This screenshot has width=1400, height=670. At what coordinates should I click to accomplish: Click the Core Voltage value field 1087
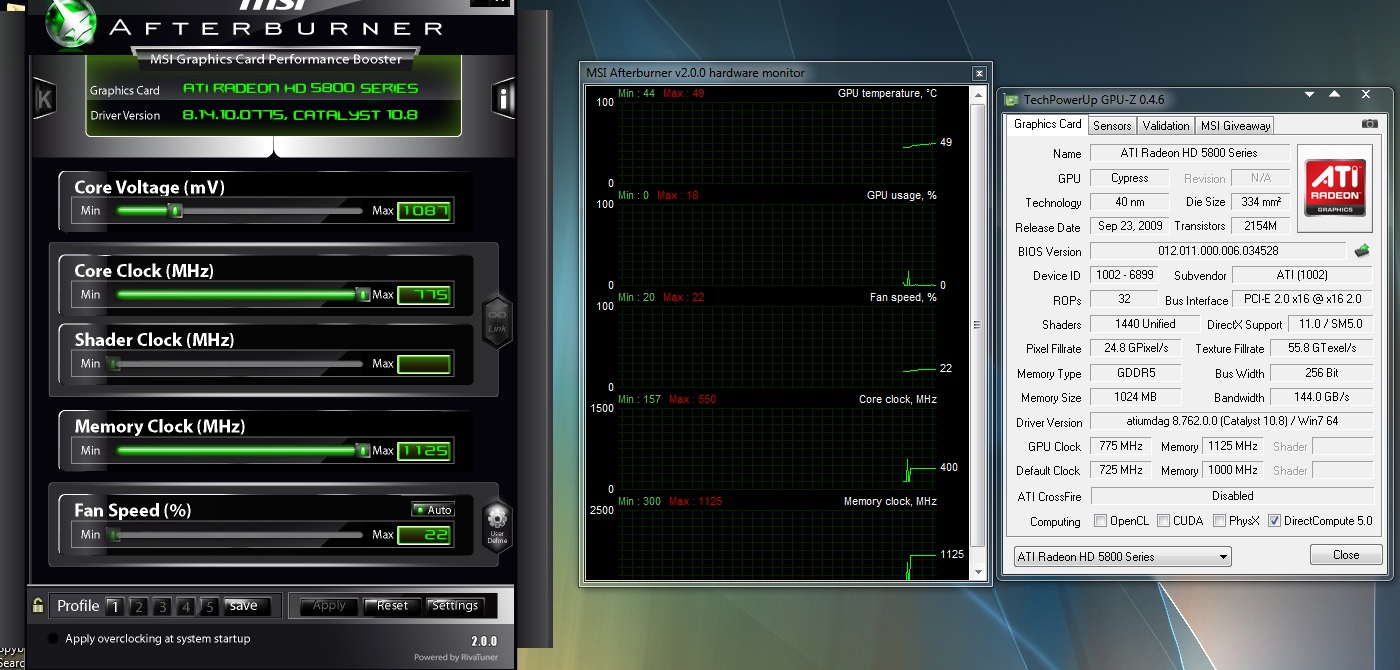425,211
